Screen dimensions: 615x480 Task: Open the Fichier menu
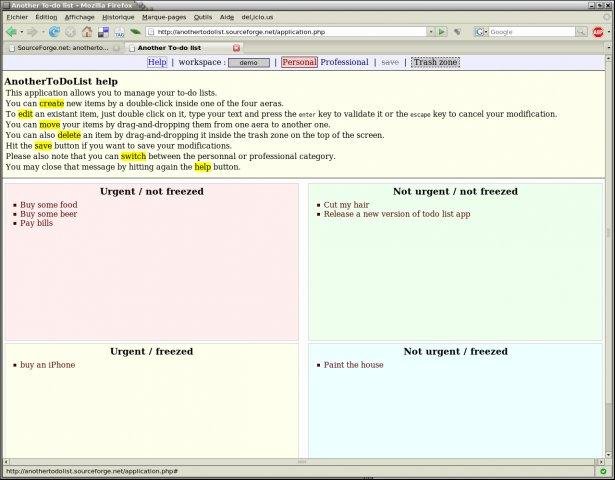coord(17,17)
